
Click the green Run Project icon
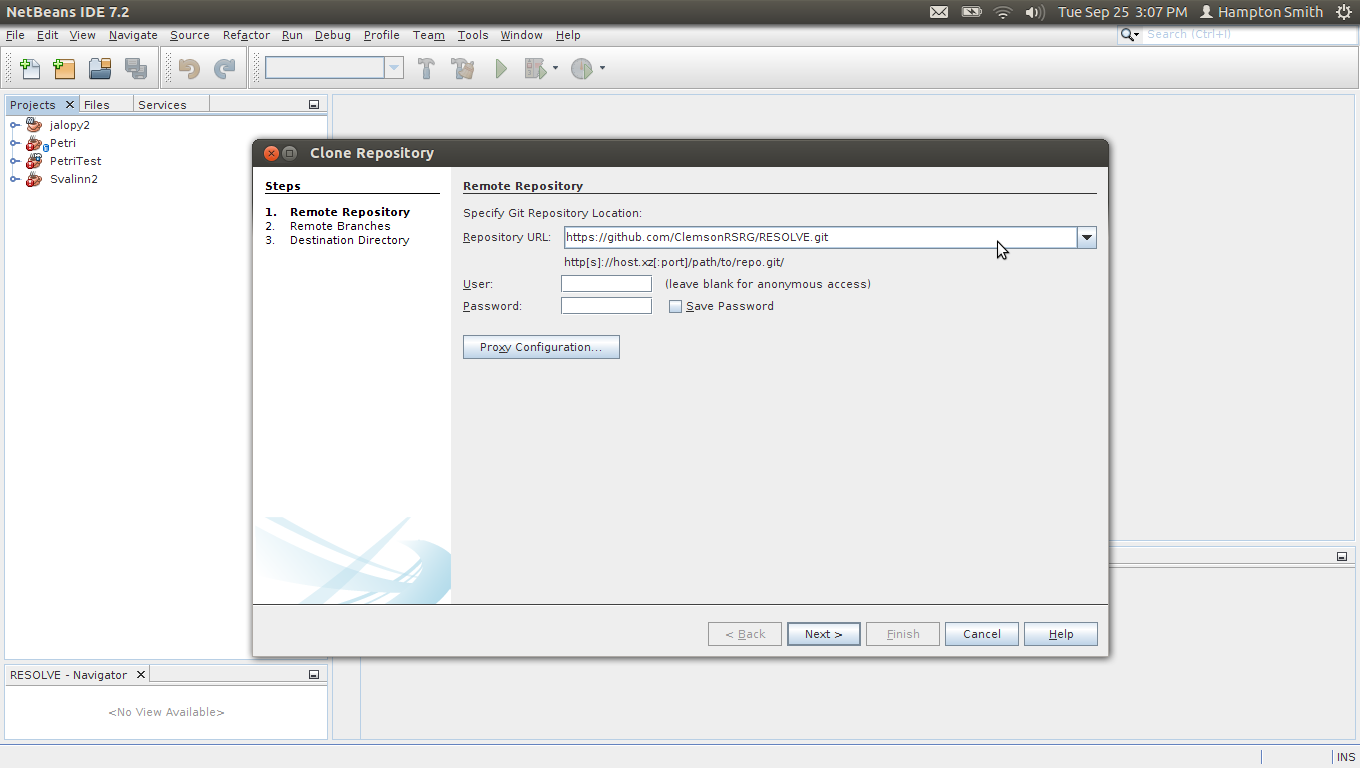pos(501,69)
